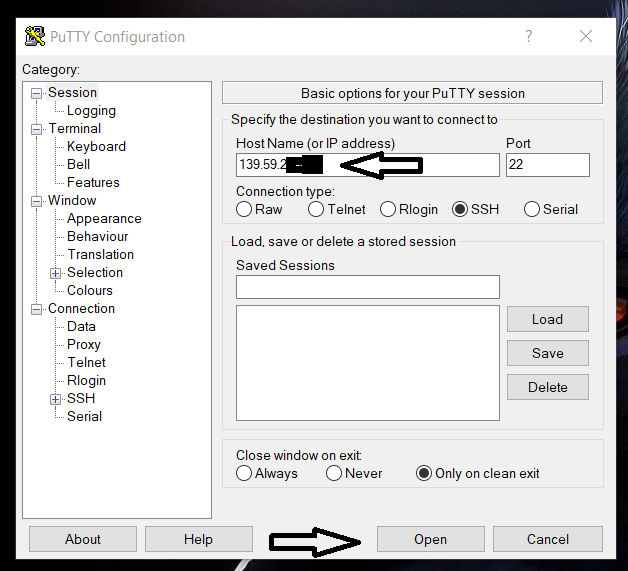Open the Rlogin category in tree

click(87, 380)
